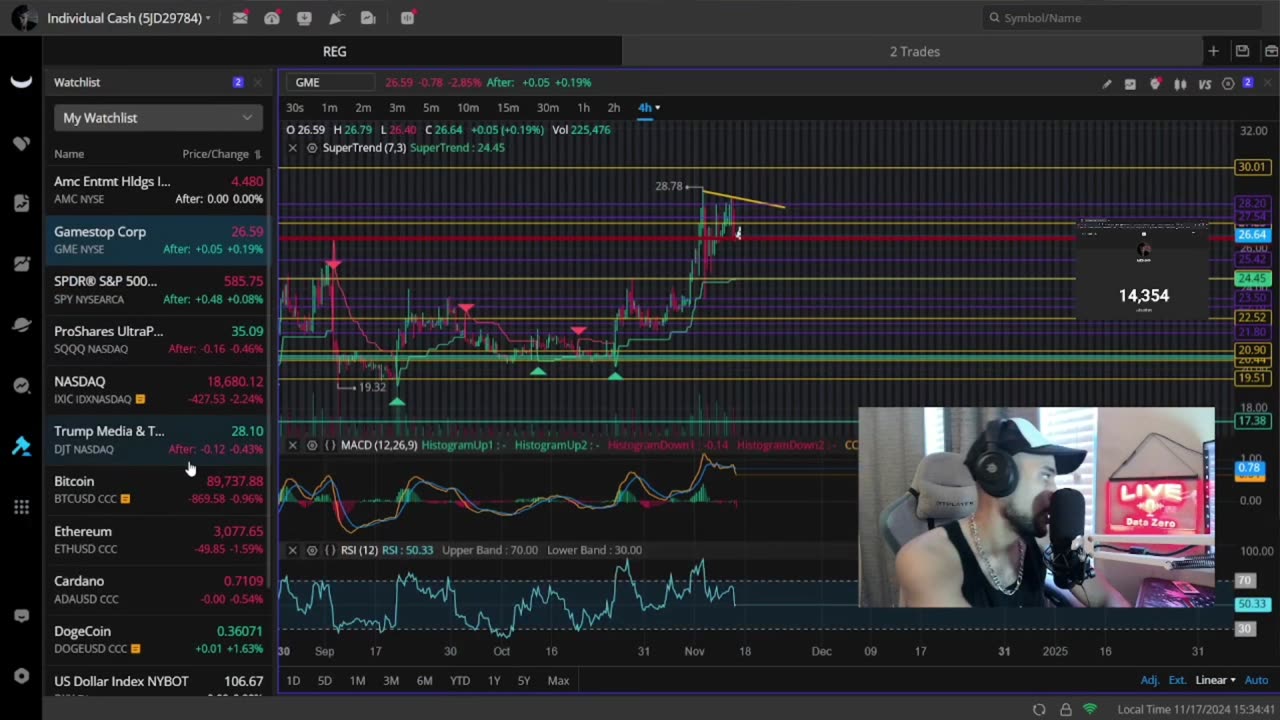Remove the SuperTrend indicator with its X
Viewport: 1280px width, 720px height.
292,148
